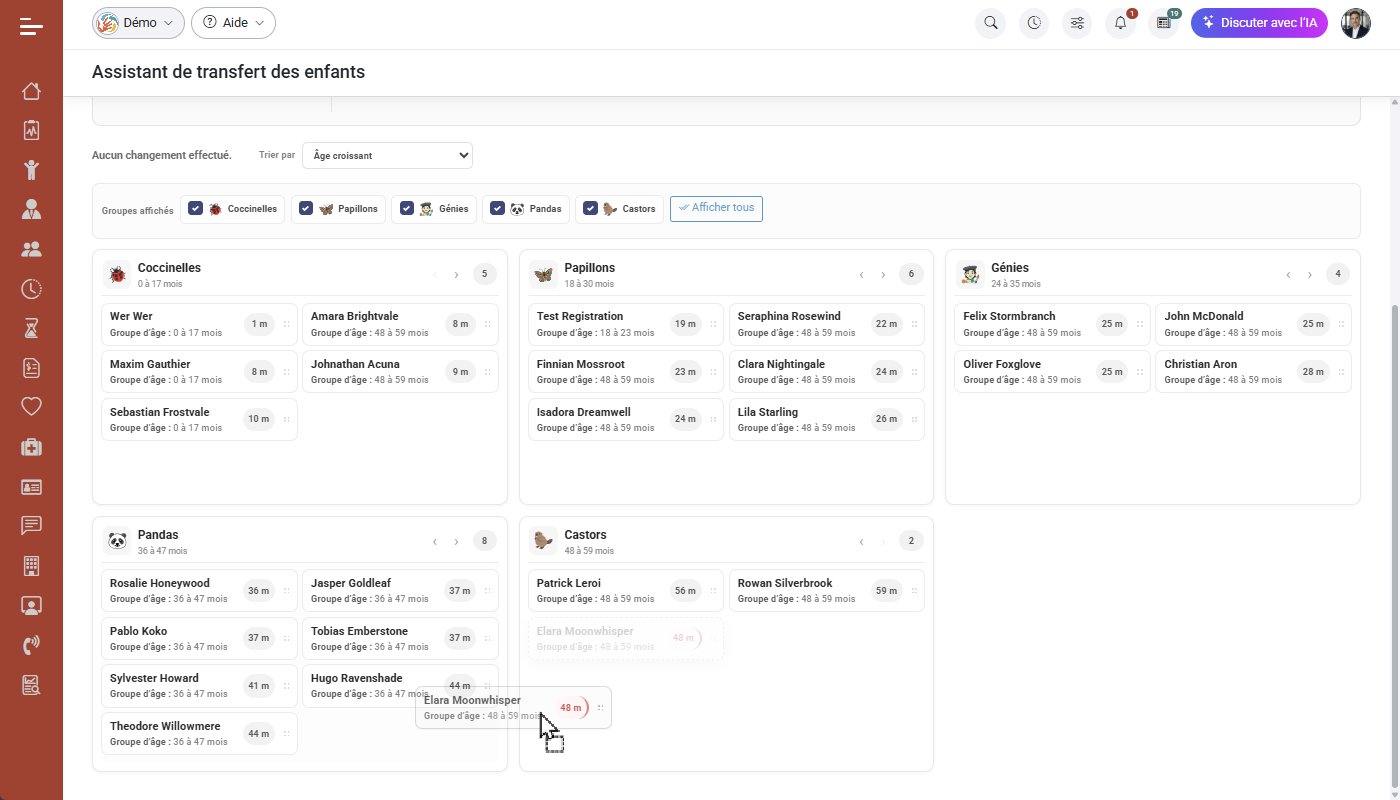
Task: Open the report search sidebar icon
Action: tap(31, 685)
